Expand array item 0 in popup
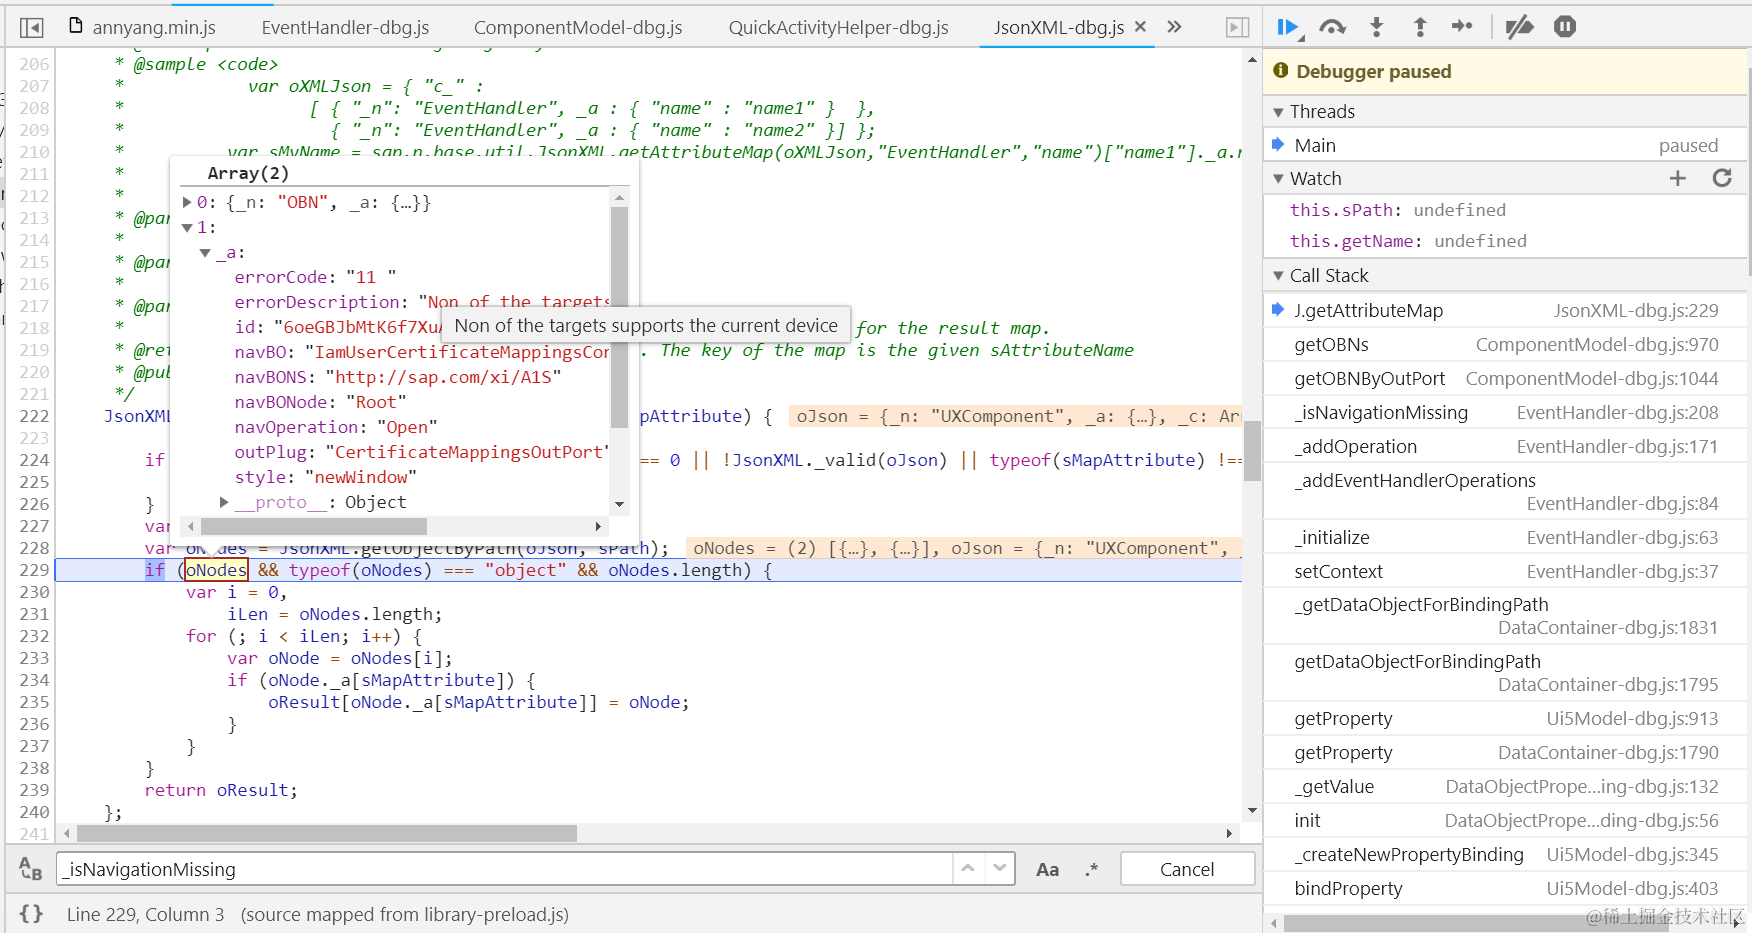The image size is (1752, 933). 187,202
